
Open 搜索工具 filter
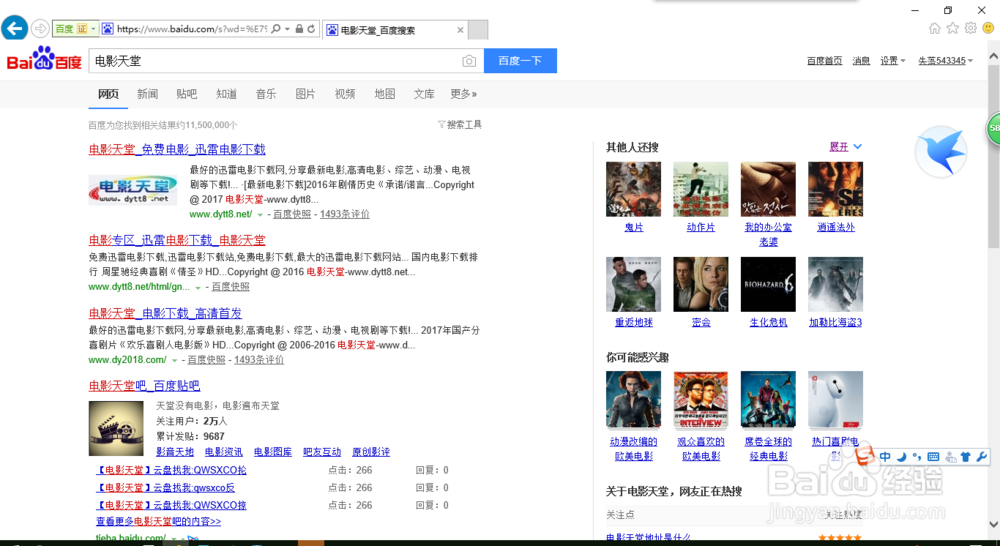pos(460,125)
